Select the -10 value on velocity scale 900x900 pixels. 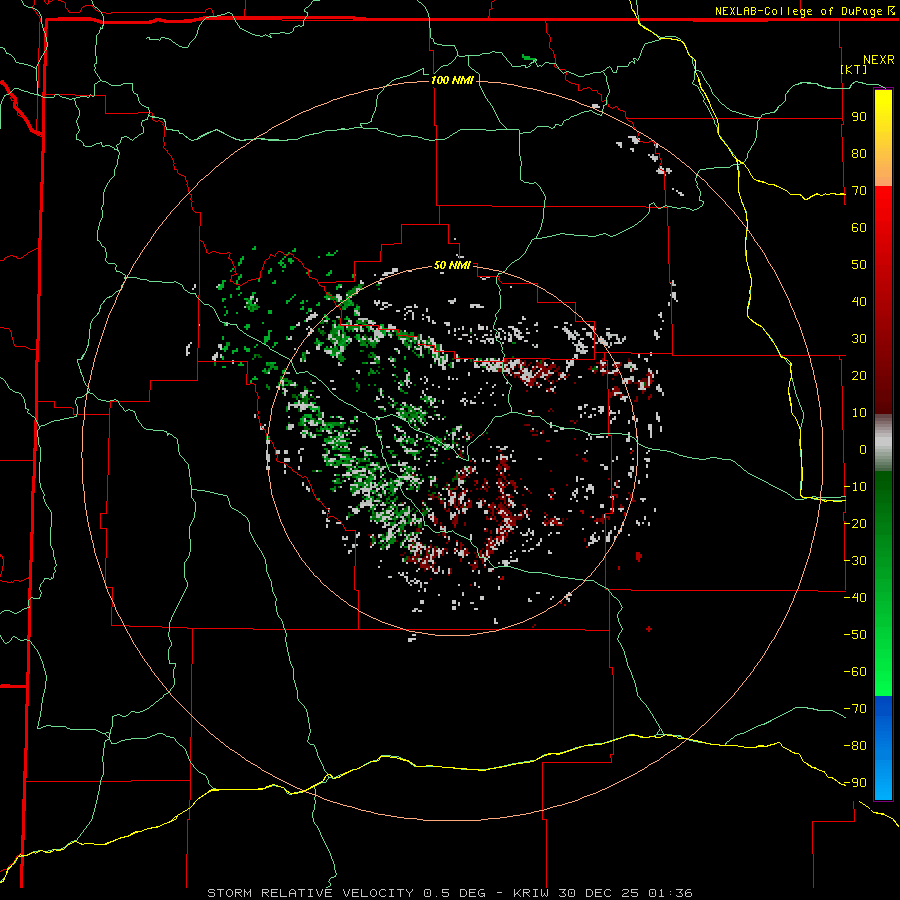pyautogui.click(x=855, y=487)
